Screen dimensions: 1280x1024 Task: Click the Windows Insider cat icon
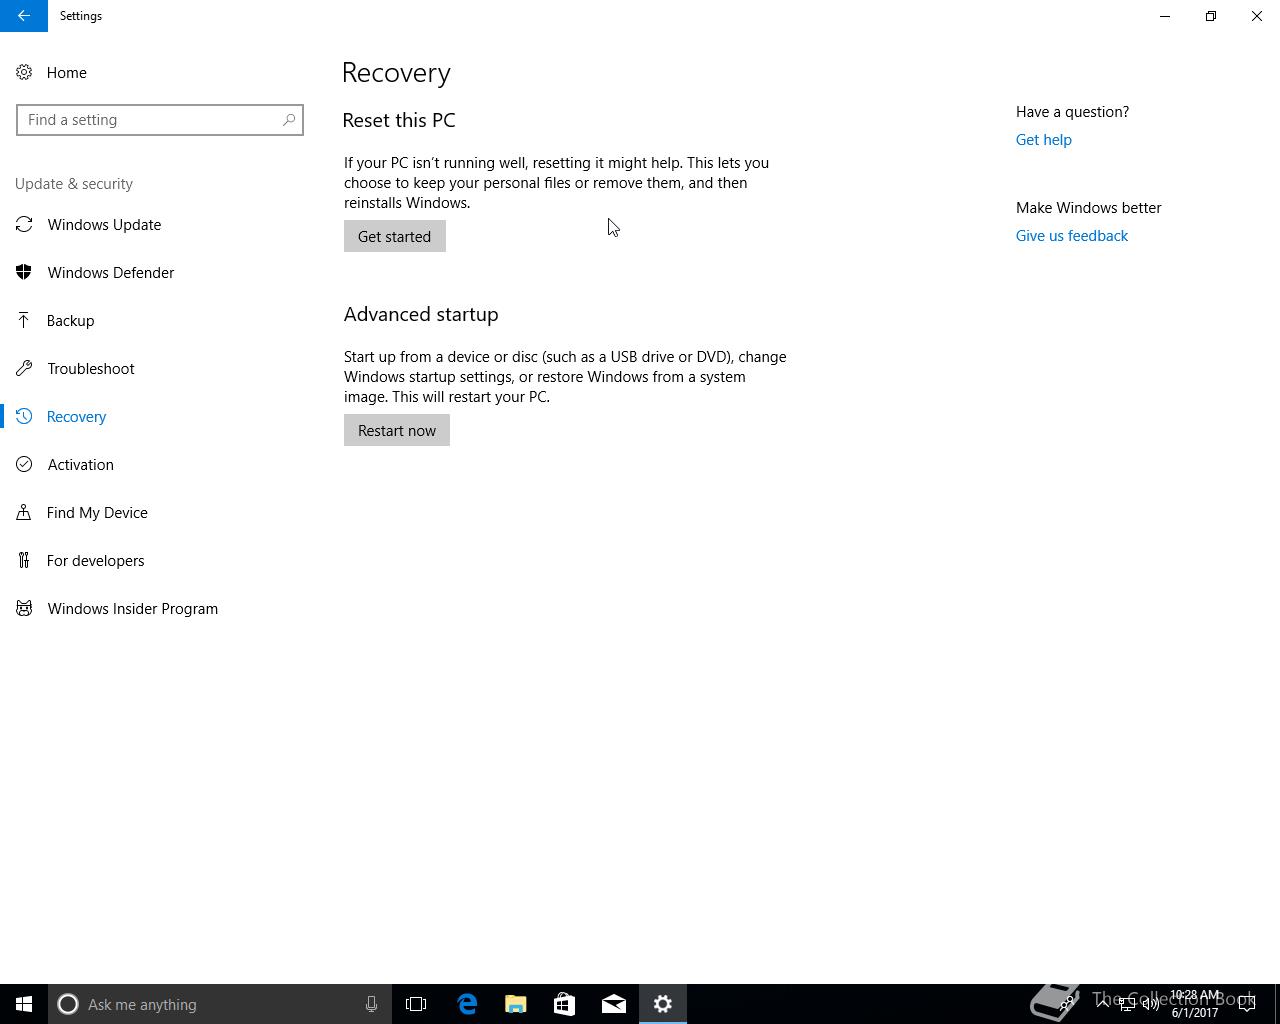click(x=24, y=608)
